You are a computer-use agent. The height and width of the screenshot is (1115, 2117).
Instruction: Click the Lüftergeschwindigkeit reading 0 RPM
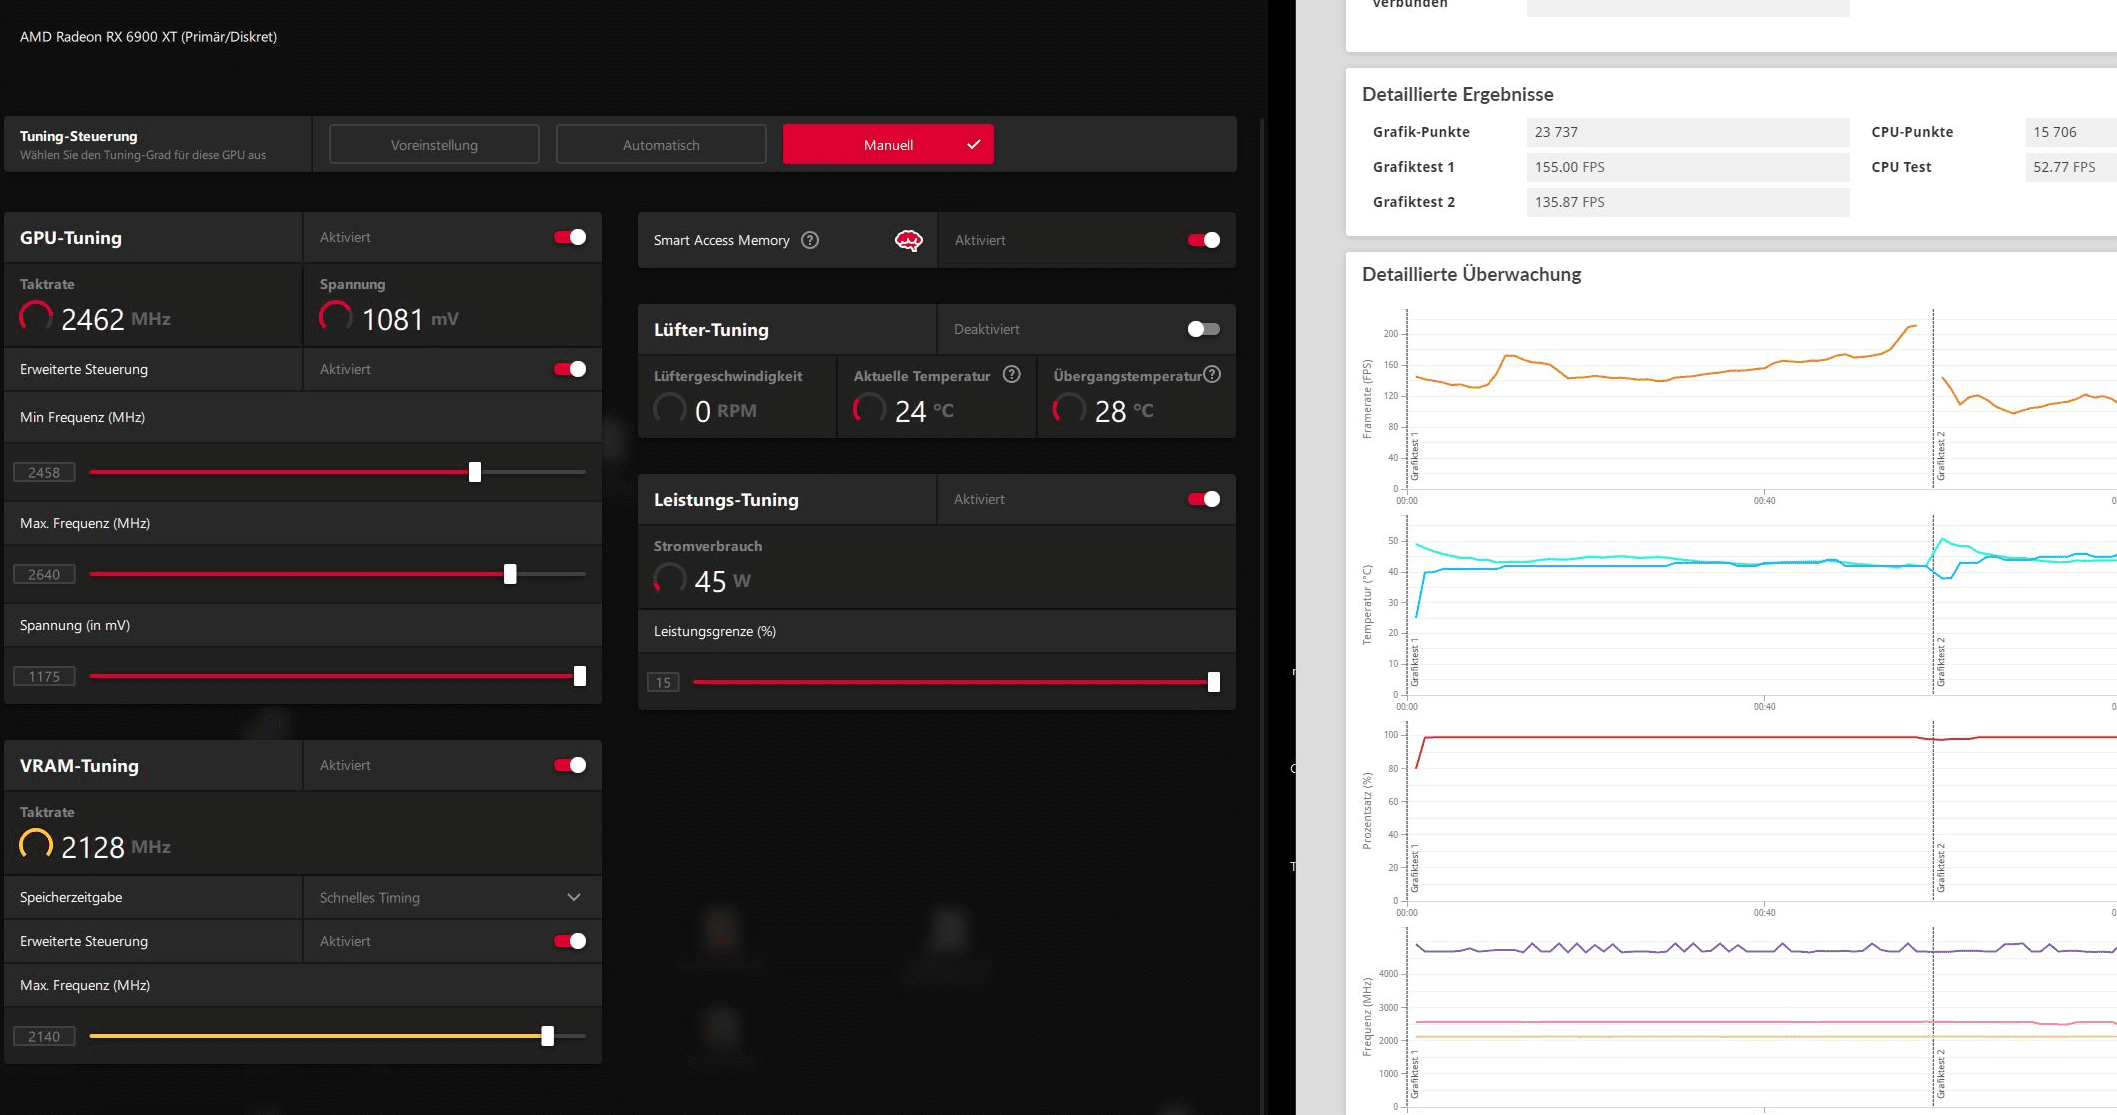(726, 411)
